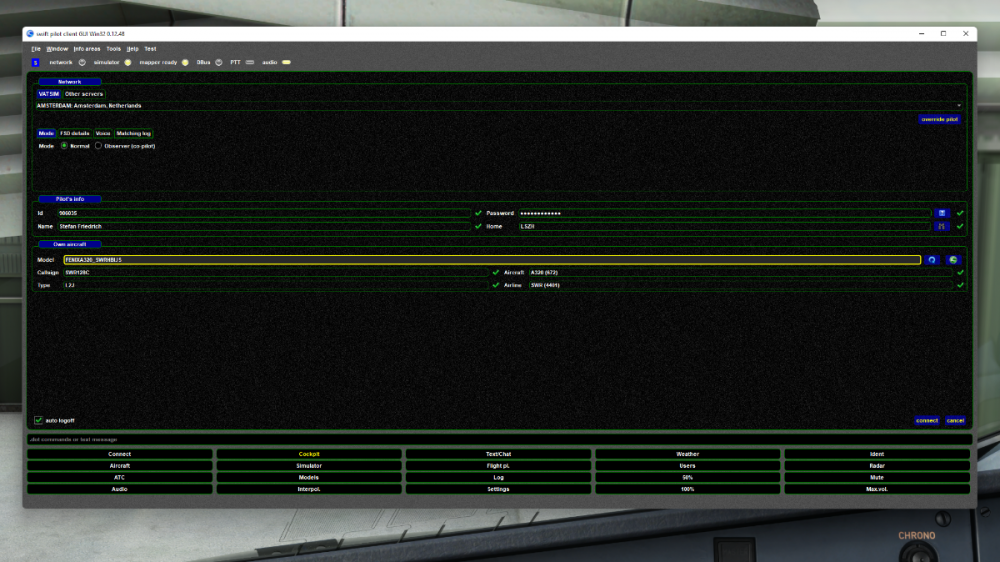The width and height of the screenshot is (1000, 562).
Task: Click the green checkmark after the Callsign field
Action: click(x=496, y=272)
